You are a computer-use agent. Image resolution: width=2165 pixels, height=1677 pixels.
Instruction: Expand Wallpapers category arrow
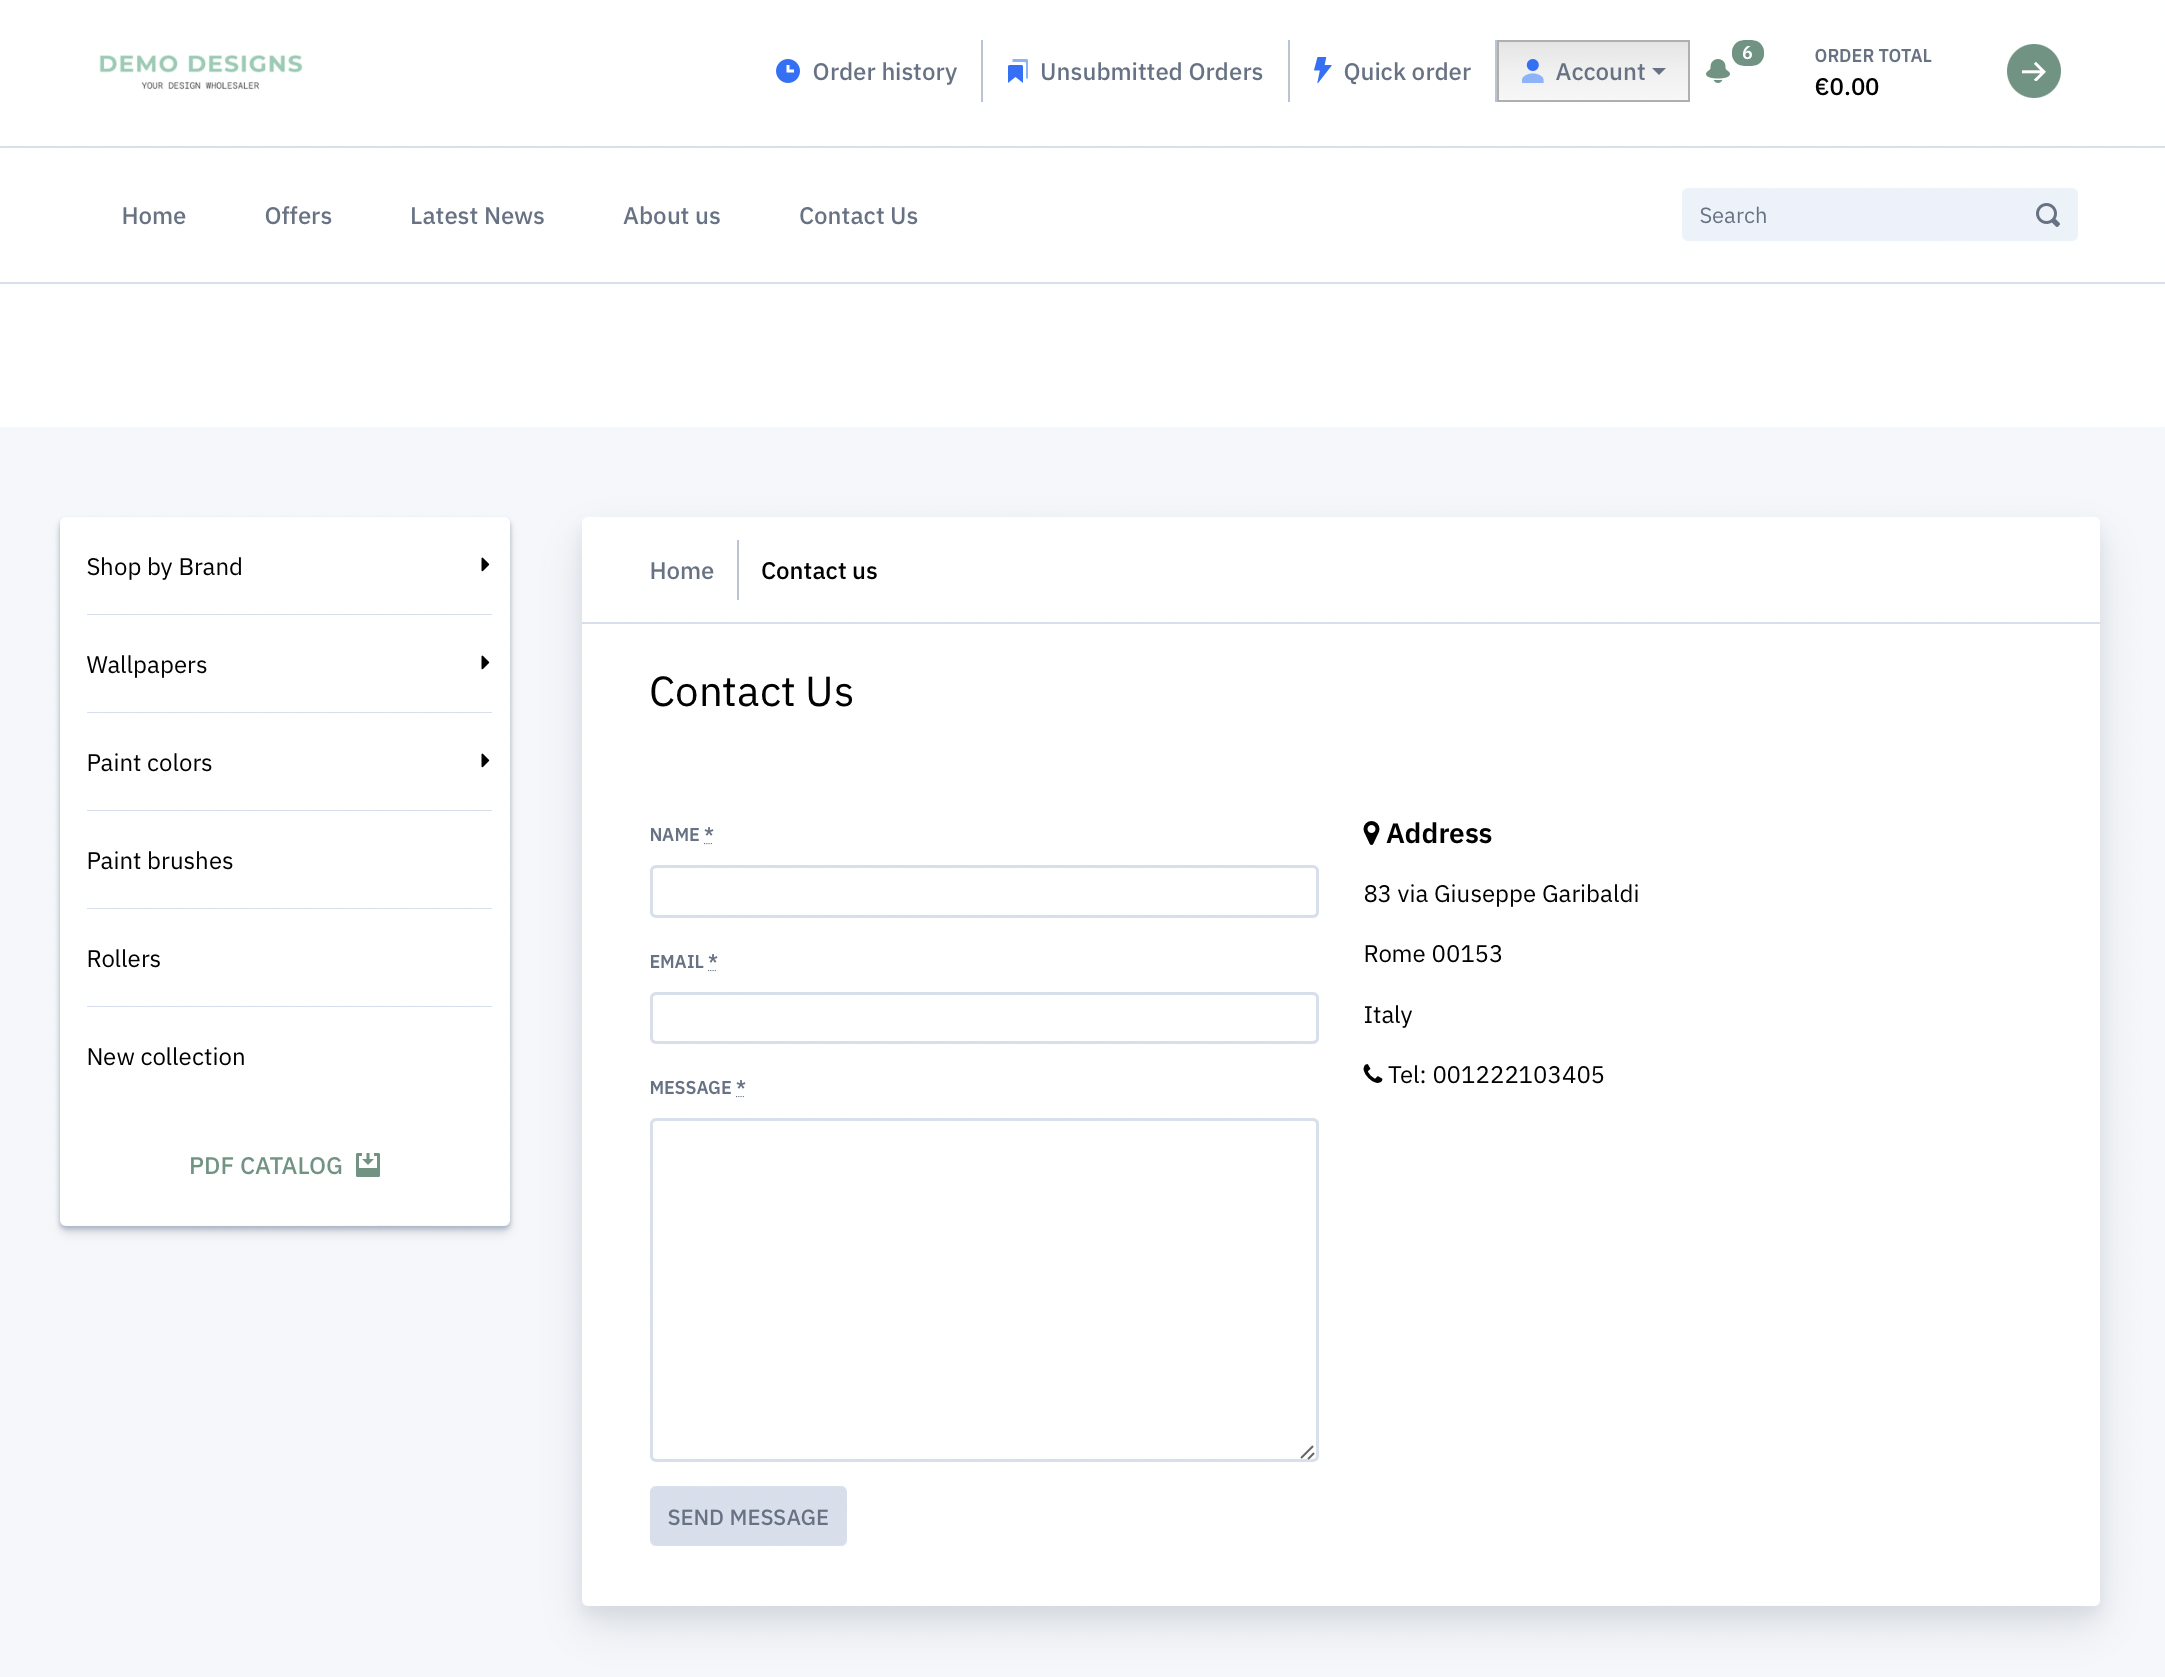point(485,663)
